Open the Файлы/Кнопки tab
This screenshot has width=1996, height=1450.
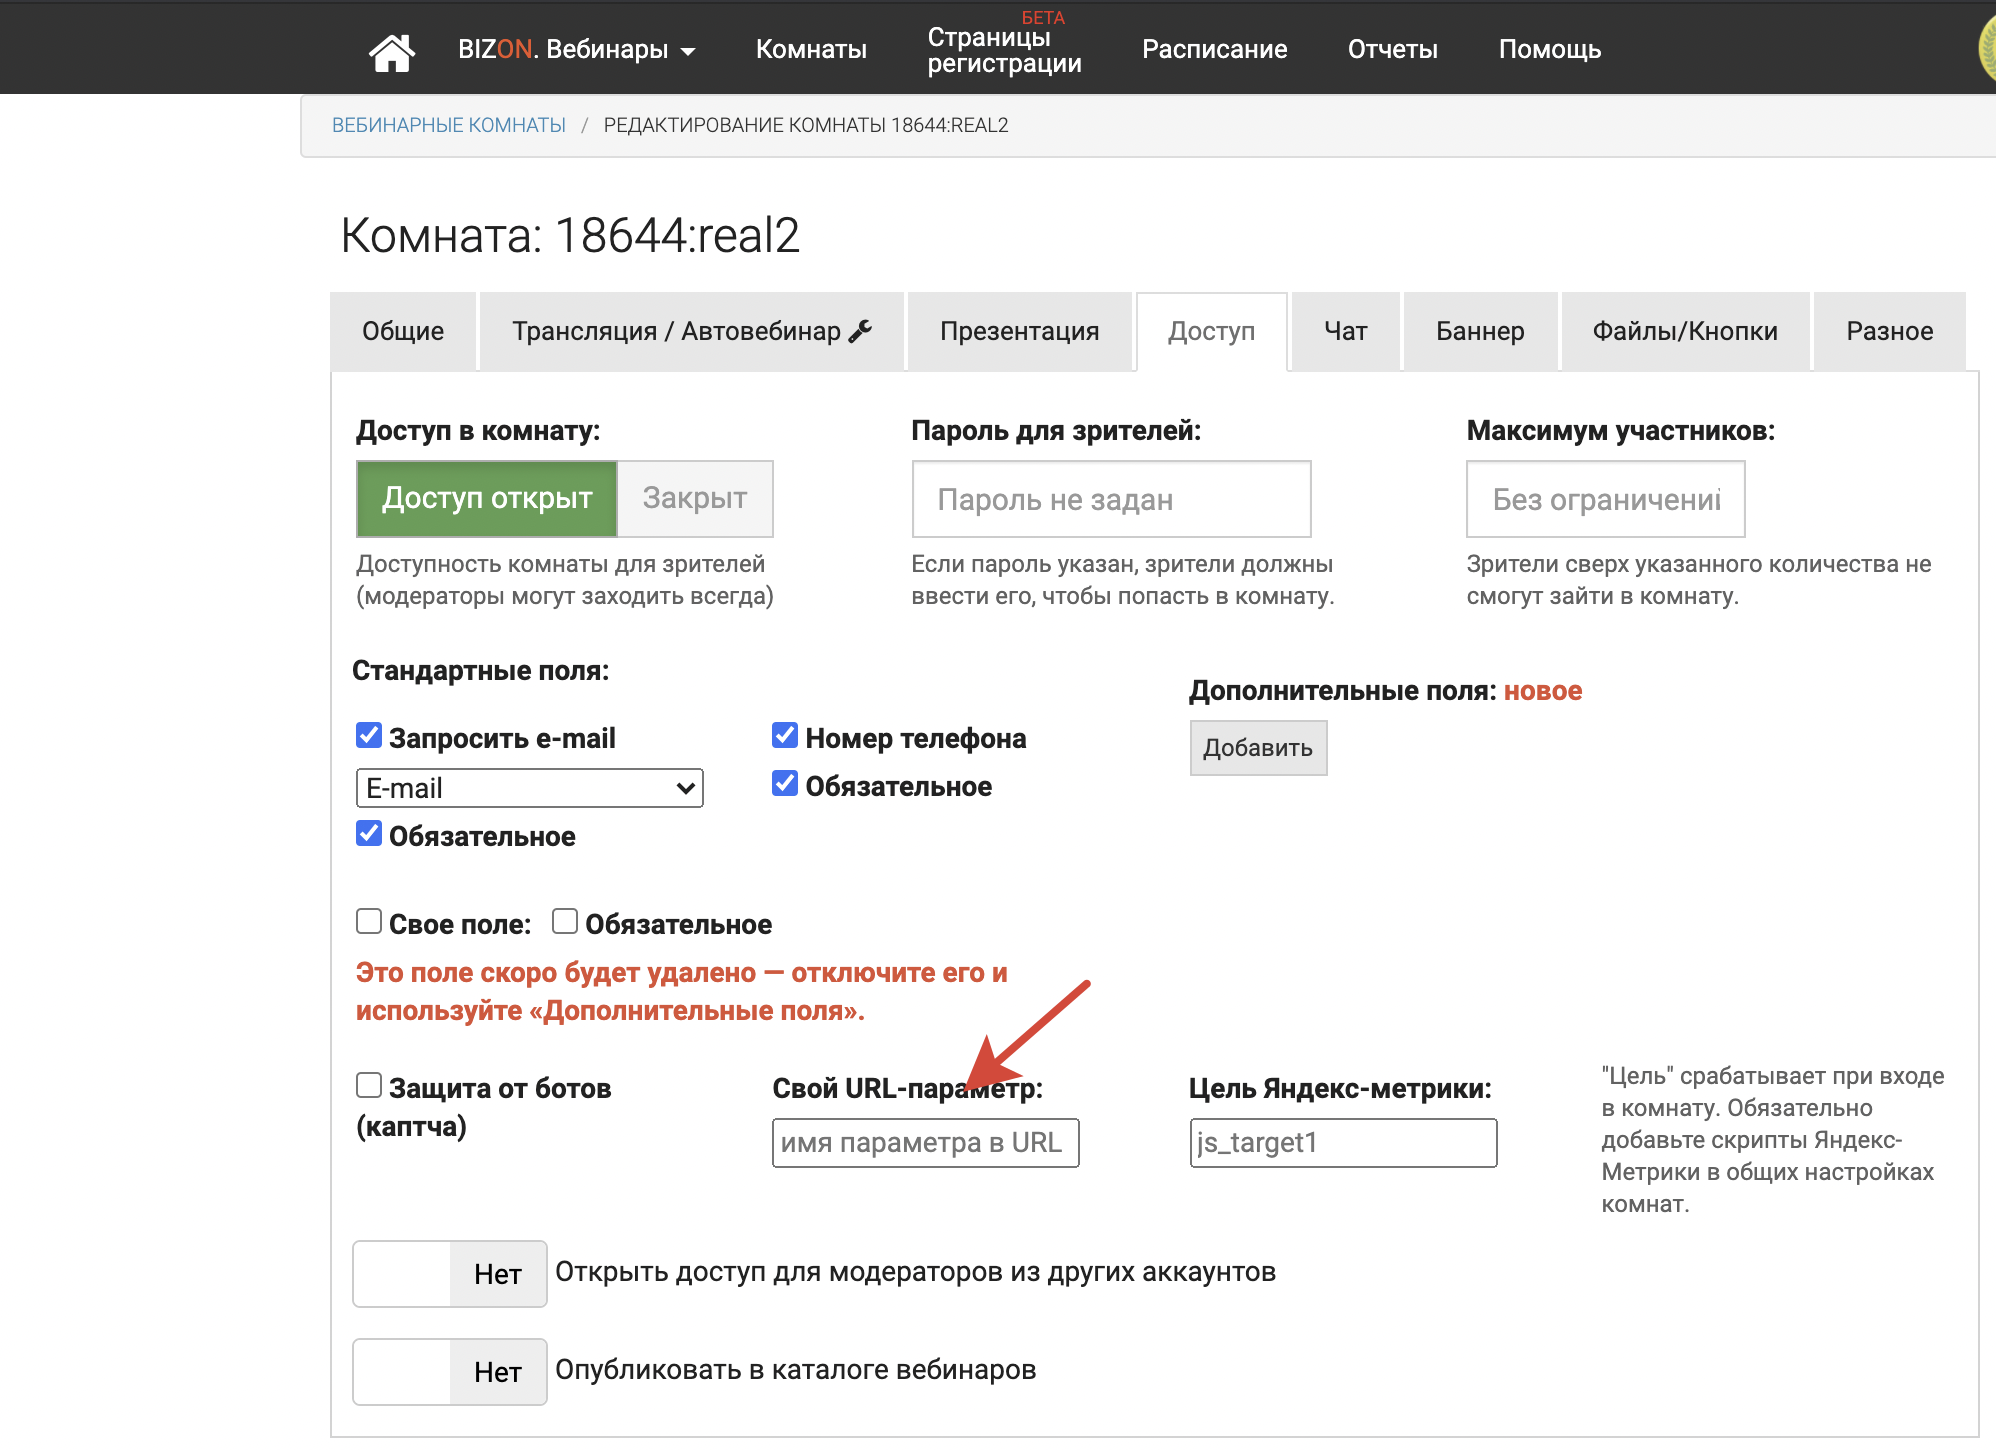(x=1685, y=331)
